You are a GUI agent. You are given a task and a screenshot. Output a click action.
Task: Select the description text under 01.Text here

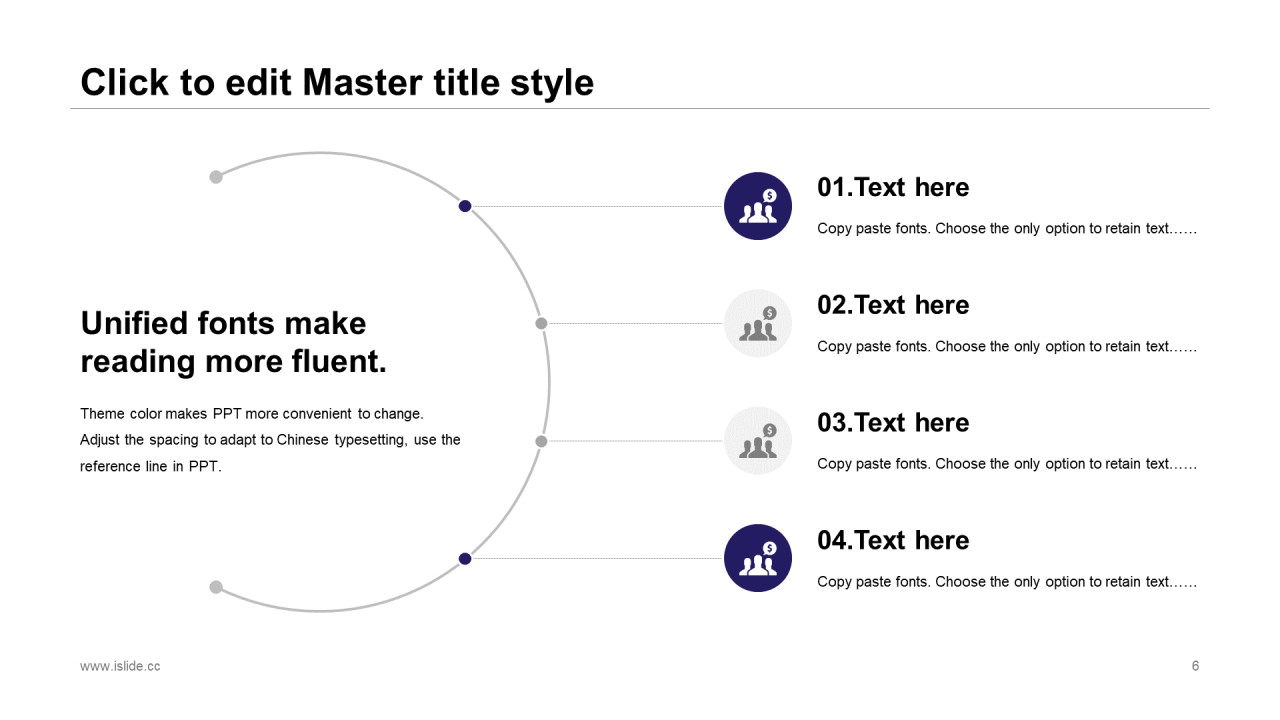[x=1006, y=229]
